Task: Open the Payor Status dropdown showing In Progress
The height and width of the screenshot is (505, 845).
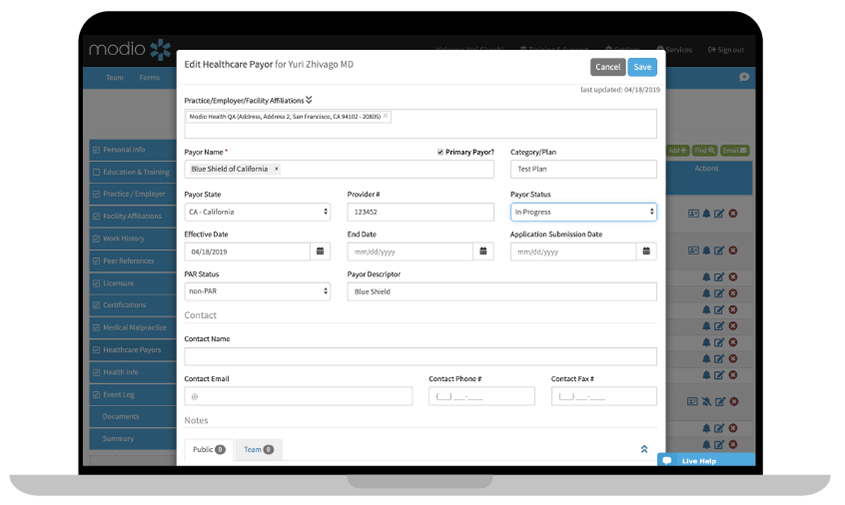Action: (x=583, y=212)
